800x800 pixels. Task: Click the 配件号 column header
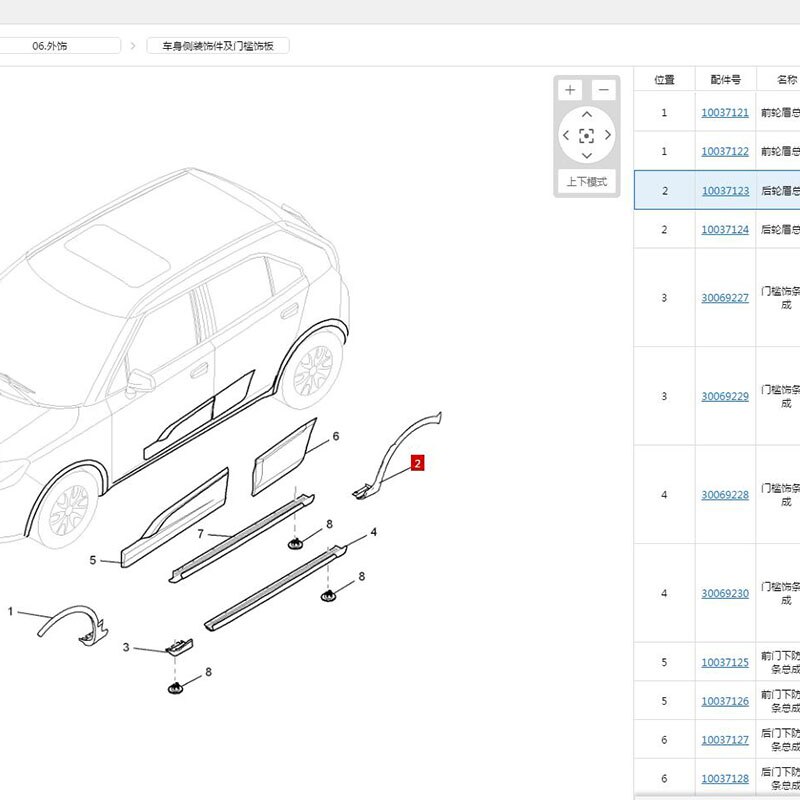(726, 80)
